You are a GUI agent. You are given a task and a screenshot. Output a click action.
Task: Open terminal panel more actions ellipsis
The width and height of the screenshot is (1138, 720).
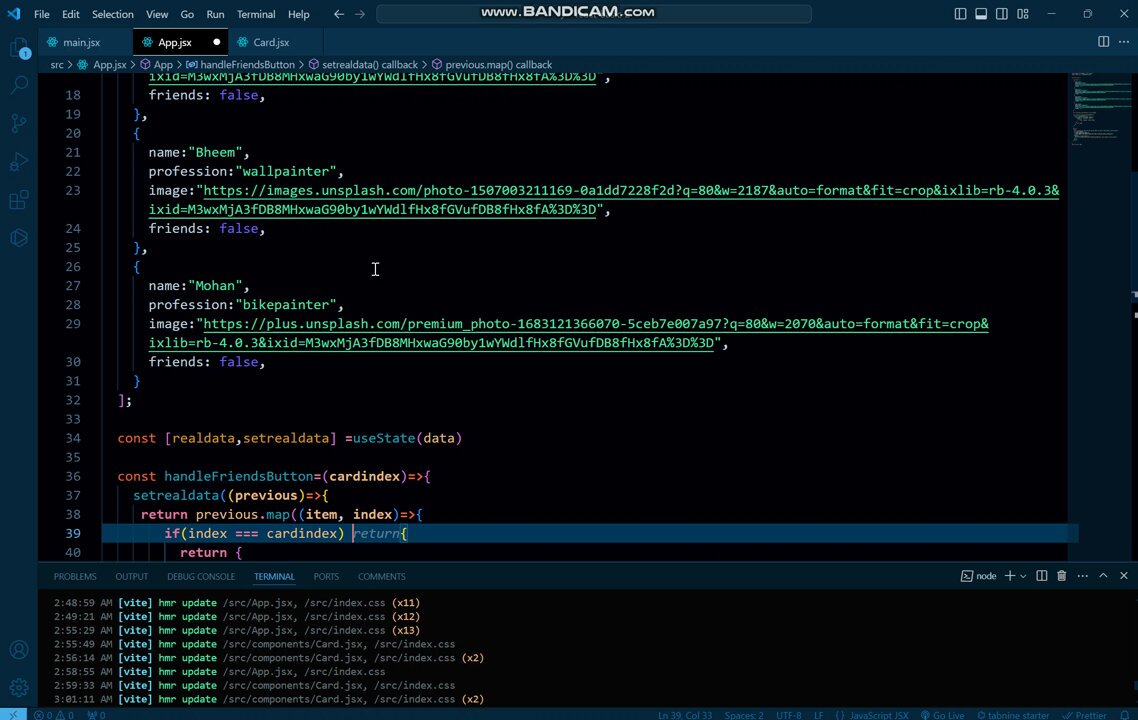tap(1082, 576)
